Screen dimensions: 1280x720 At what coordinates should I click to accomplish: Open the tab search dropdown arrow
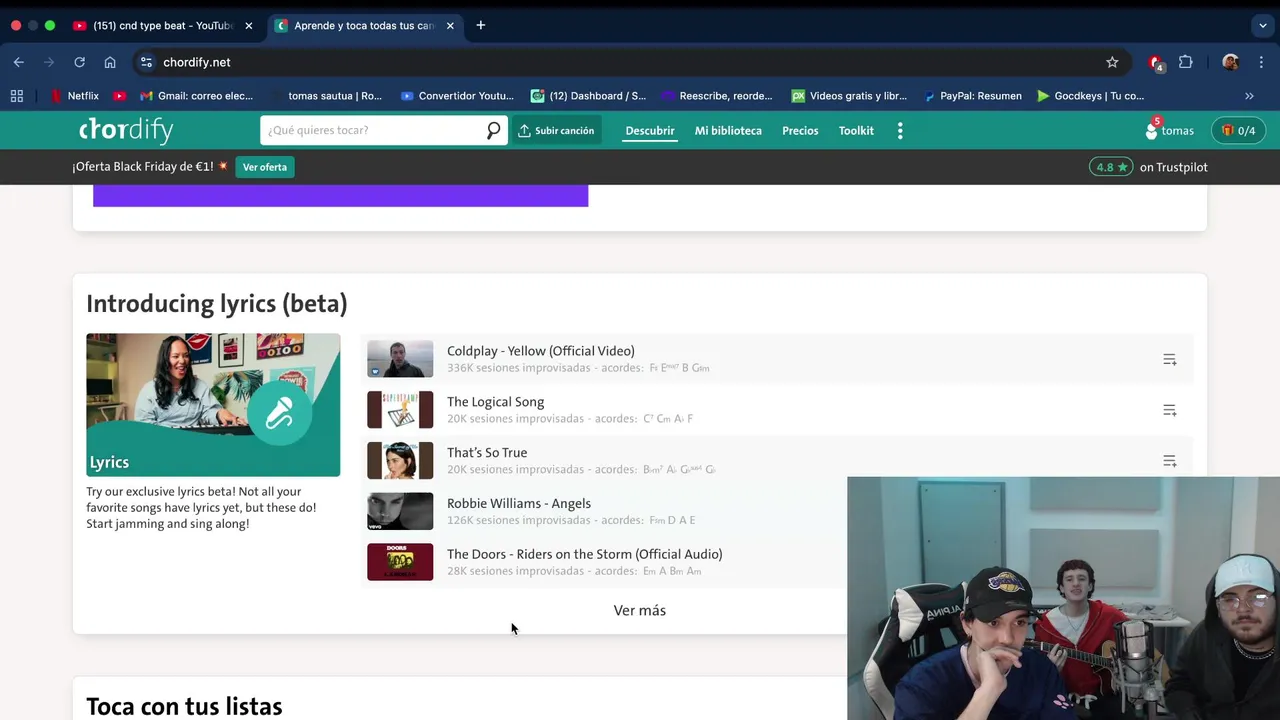1263,25
